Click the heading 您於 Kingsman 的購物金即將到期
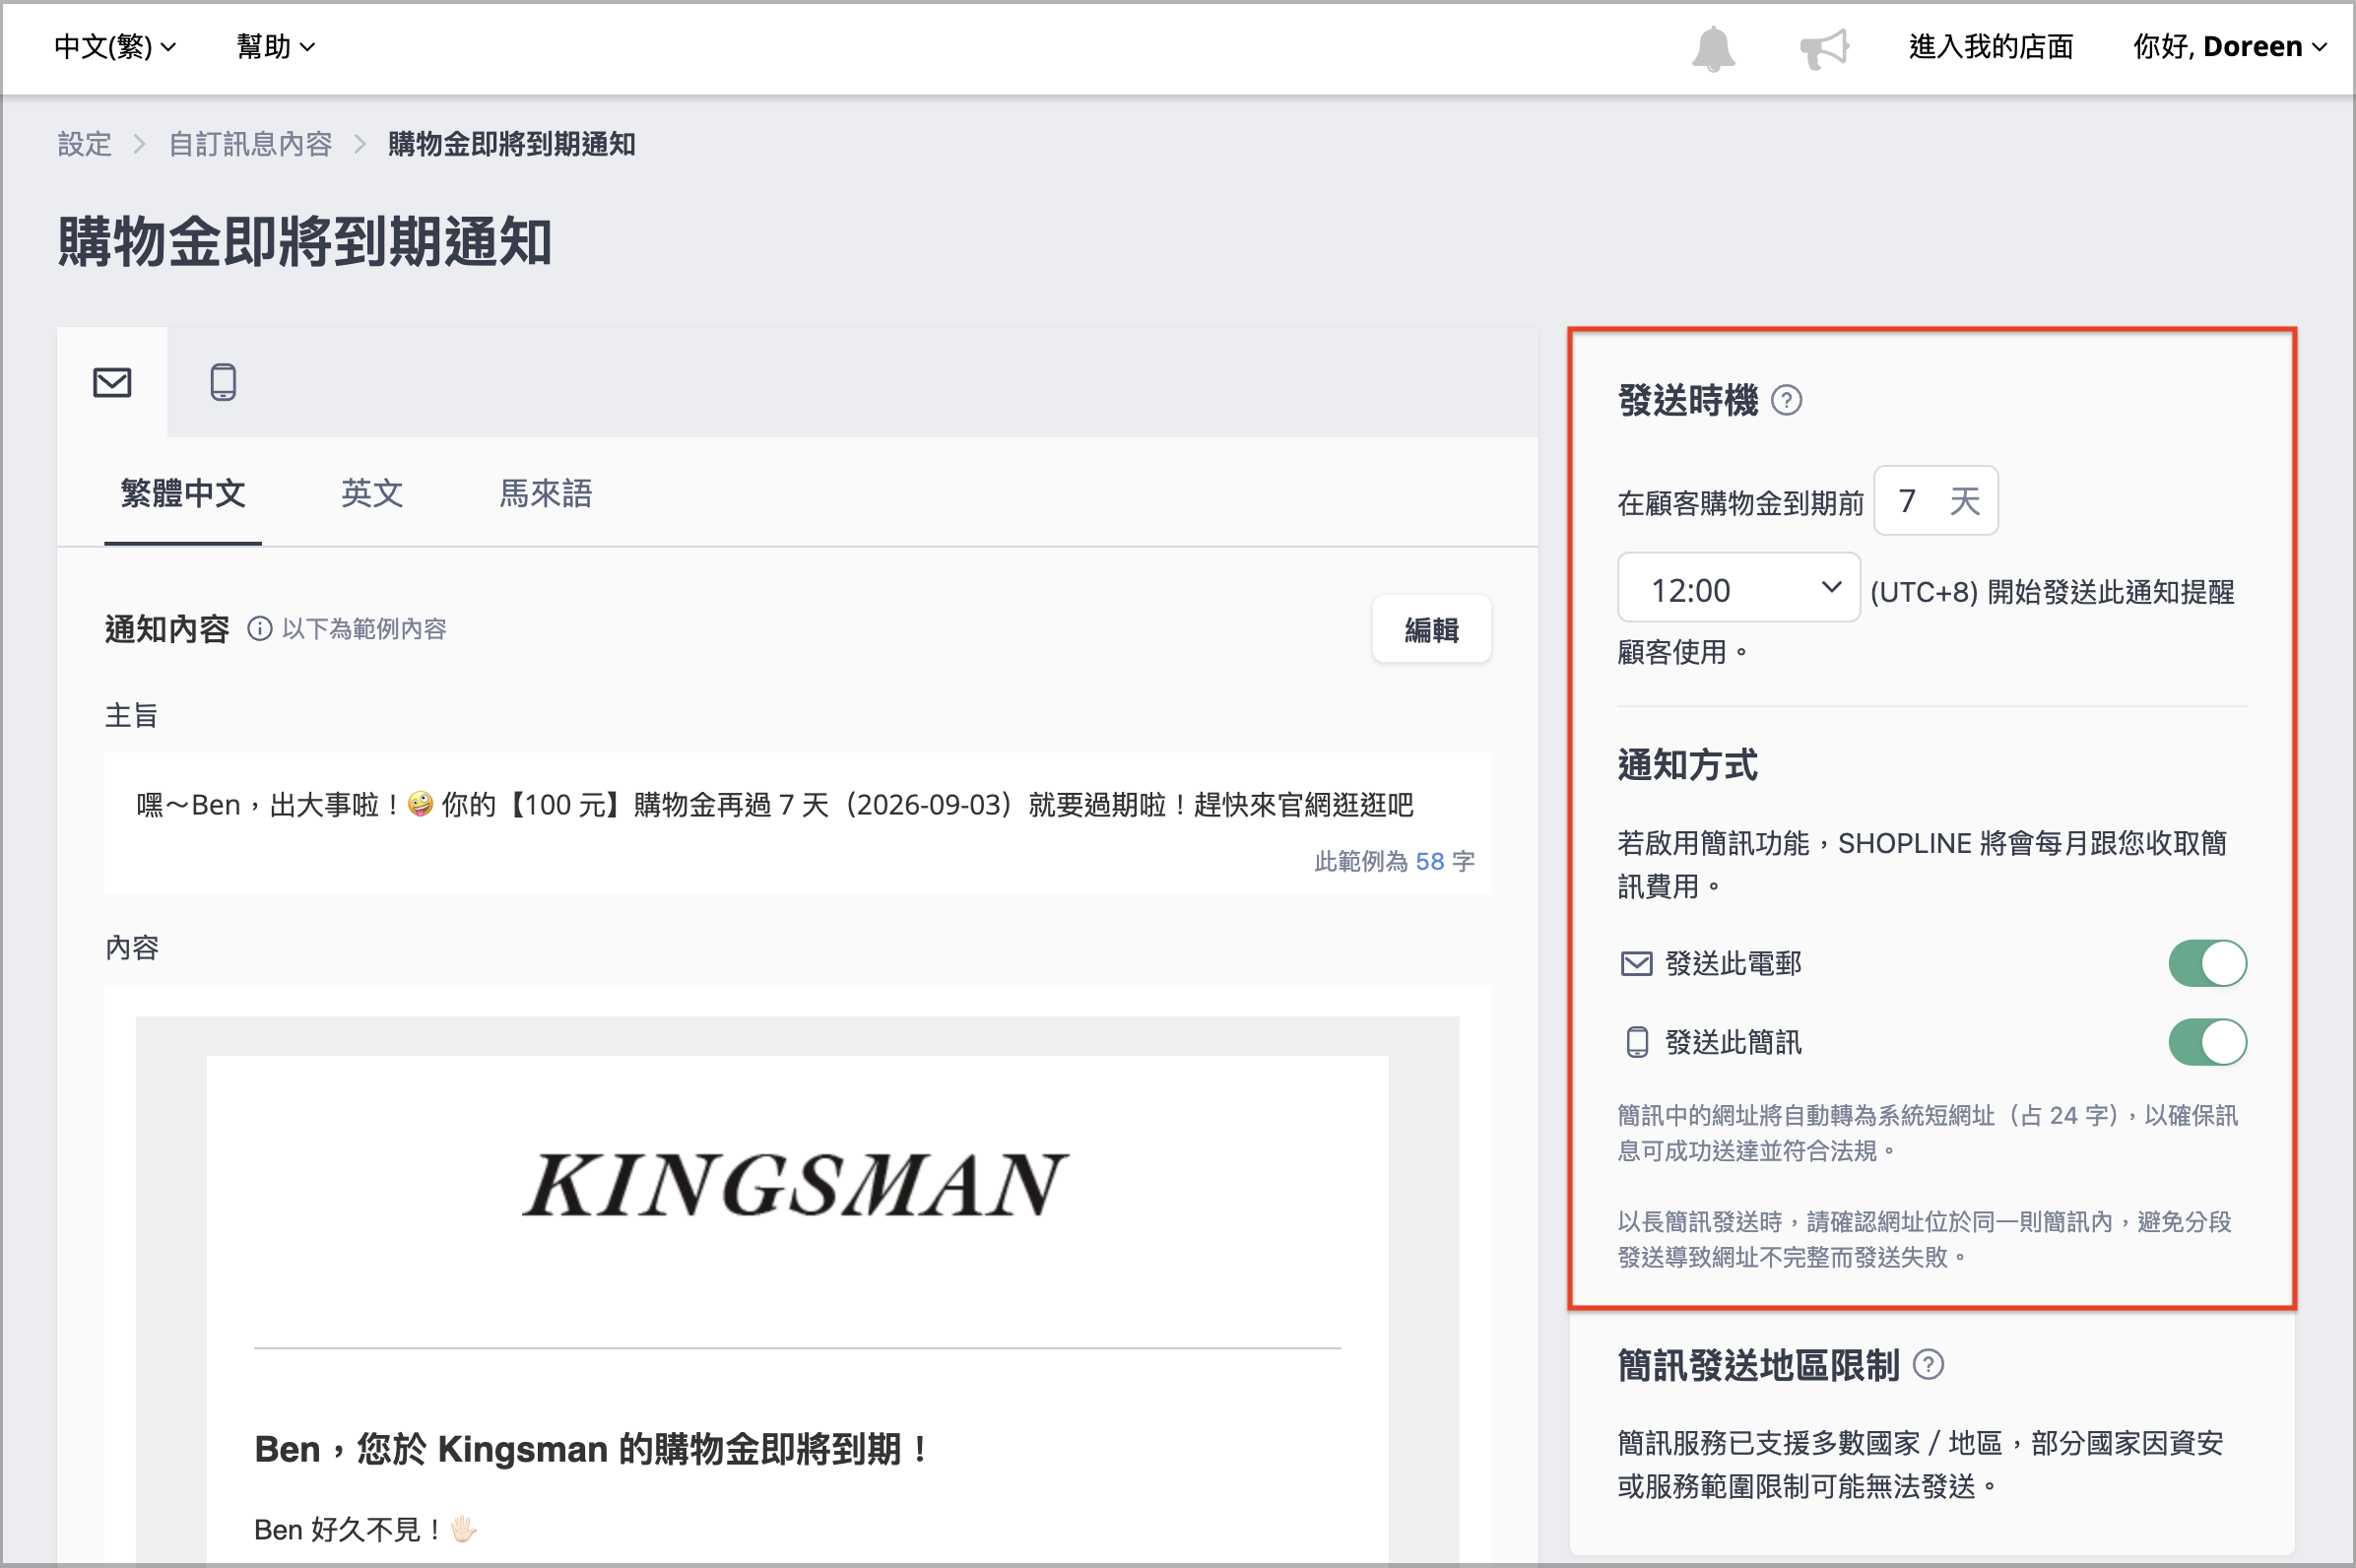Viewport: 2356px width, 1568px height. click(x=592, y=1449)
